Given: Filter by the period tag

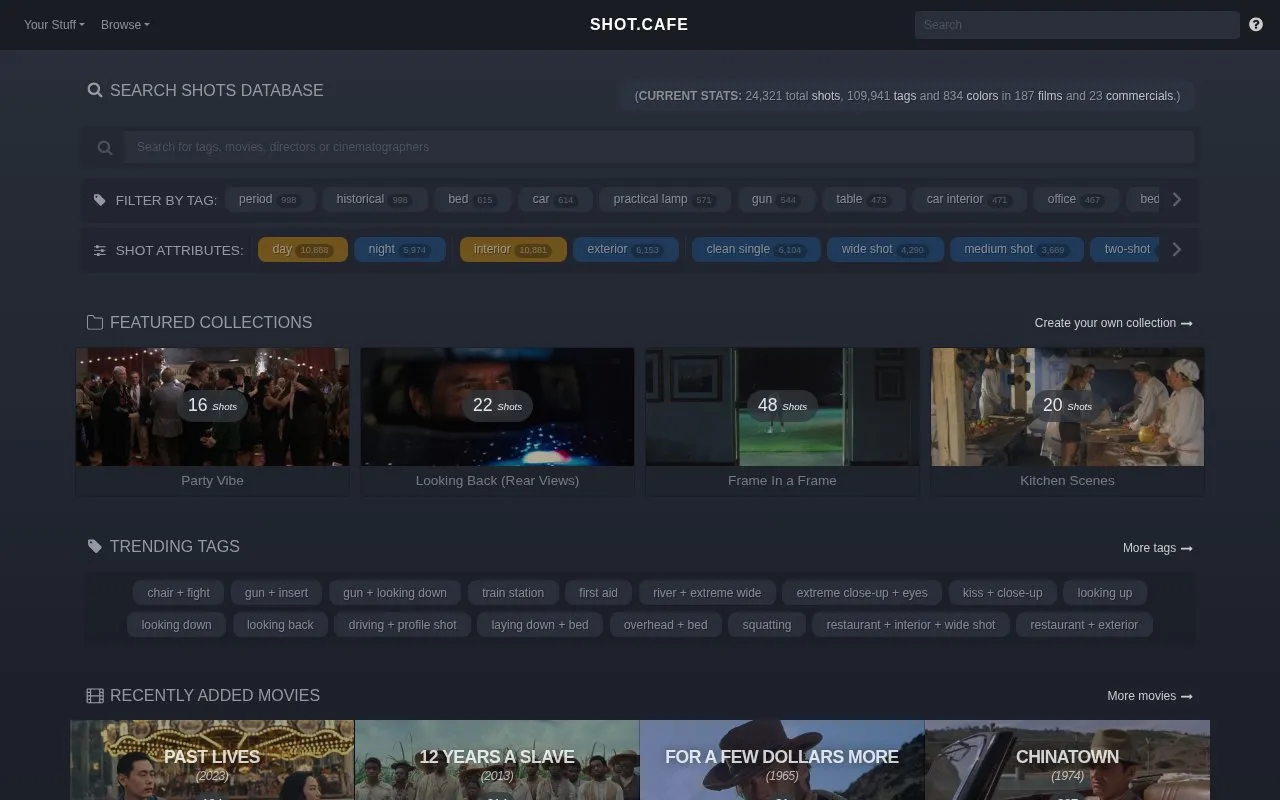Looking at the screenshot, I should [270, 199].
